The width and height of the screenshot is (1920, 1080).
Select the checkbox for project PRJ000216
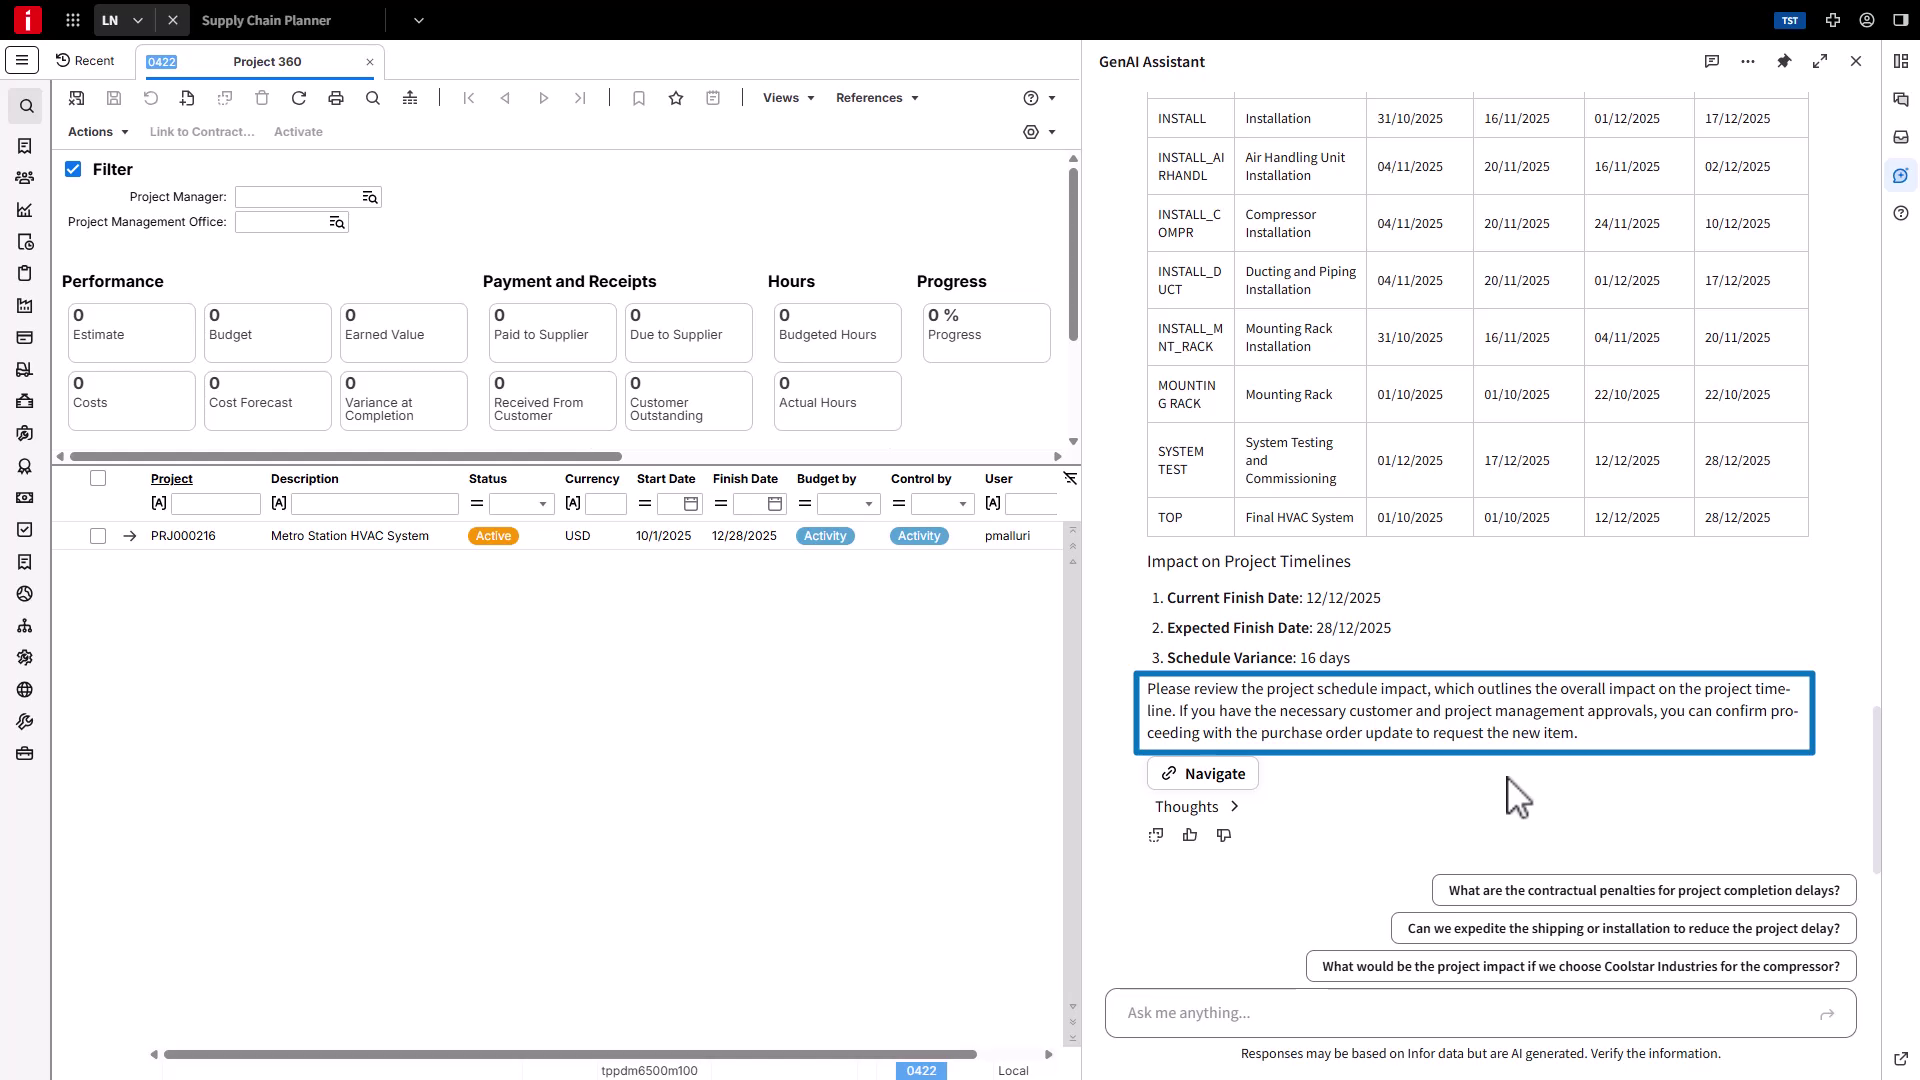tap(97, 536)
